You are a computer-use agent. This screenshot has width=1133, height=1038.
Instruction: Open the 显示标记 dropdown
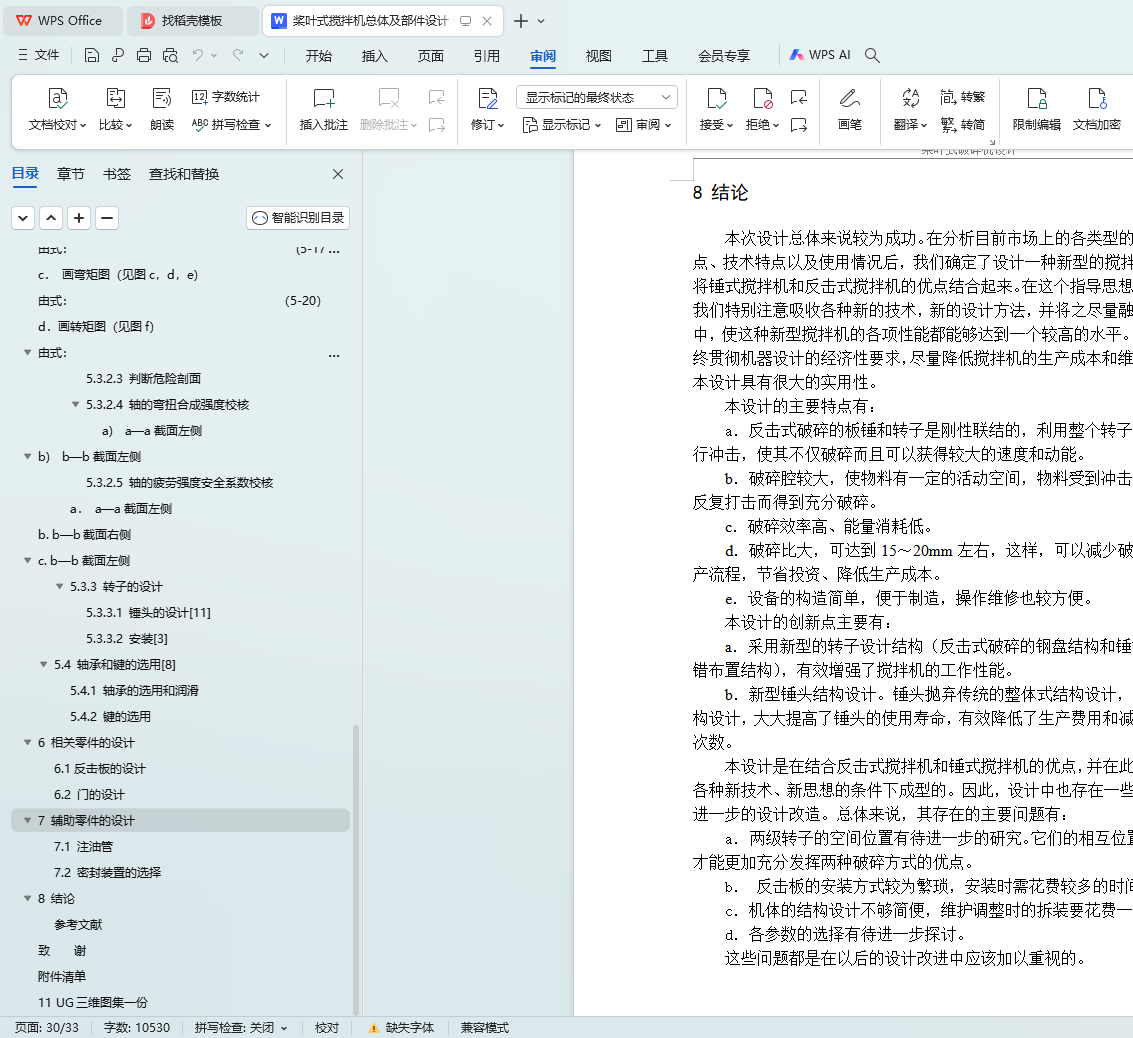coord(561,125)
